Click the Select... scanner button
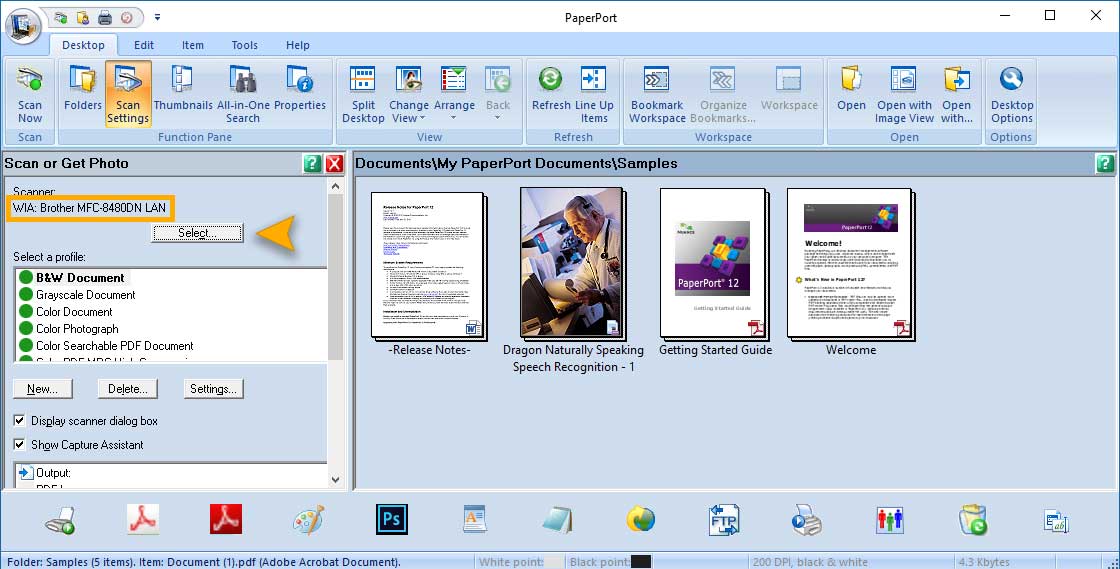 (197, 233)
